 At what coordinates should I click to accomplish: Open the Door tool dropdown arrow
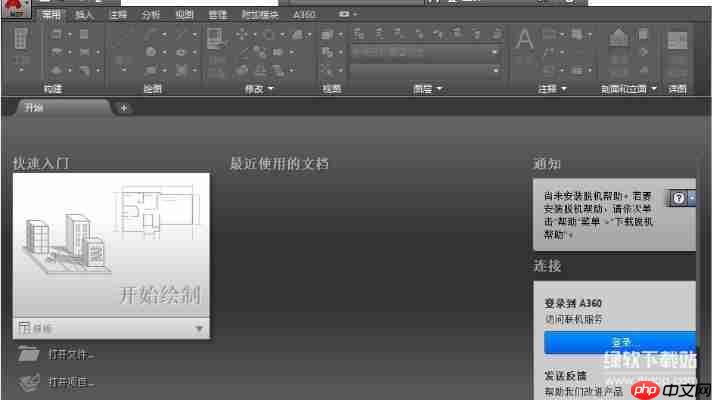70,53
